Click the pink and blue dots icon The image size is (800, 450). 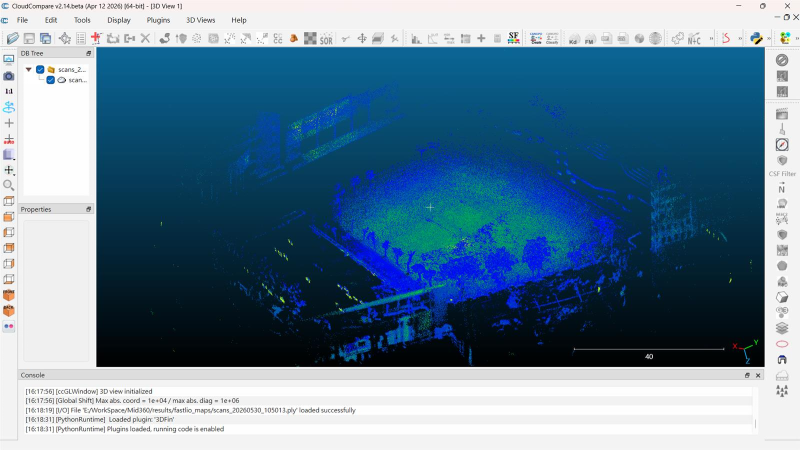tap(9, 326)
